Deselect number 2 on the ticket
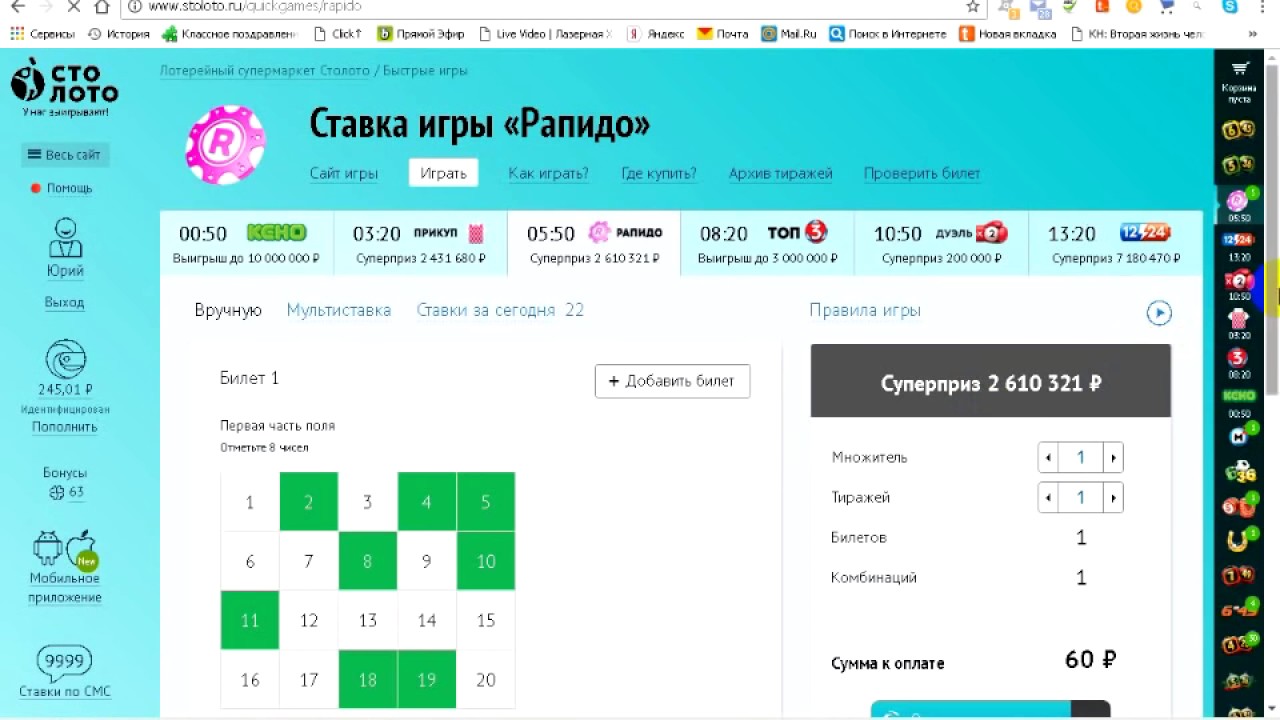The width and height of the screenshot is (1280, 720). (x=309, y=502)
